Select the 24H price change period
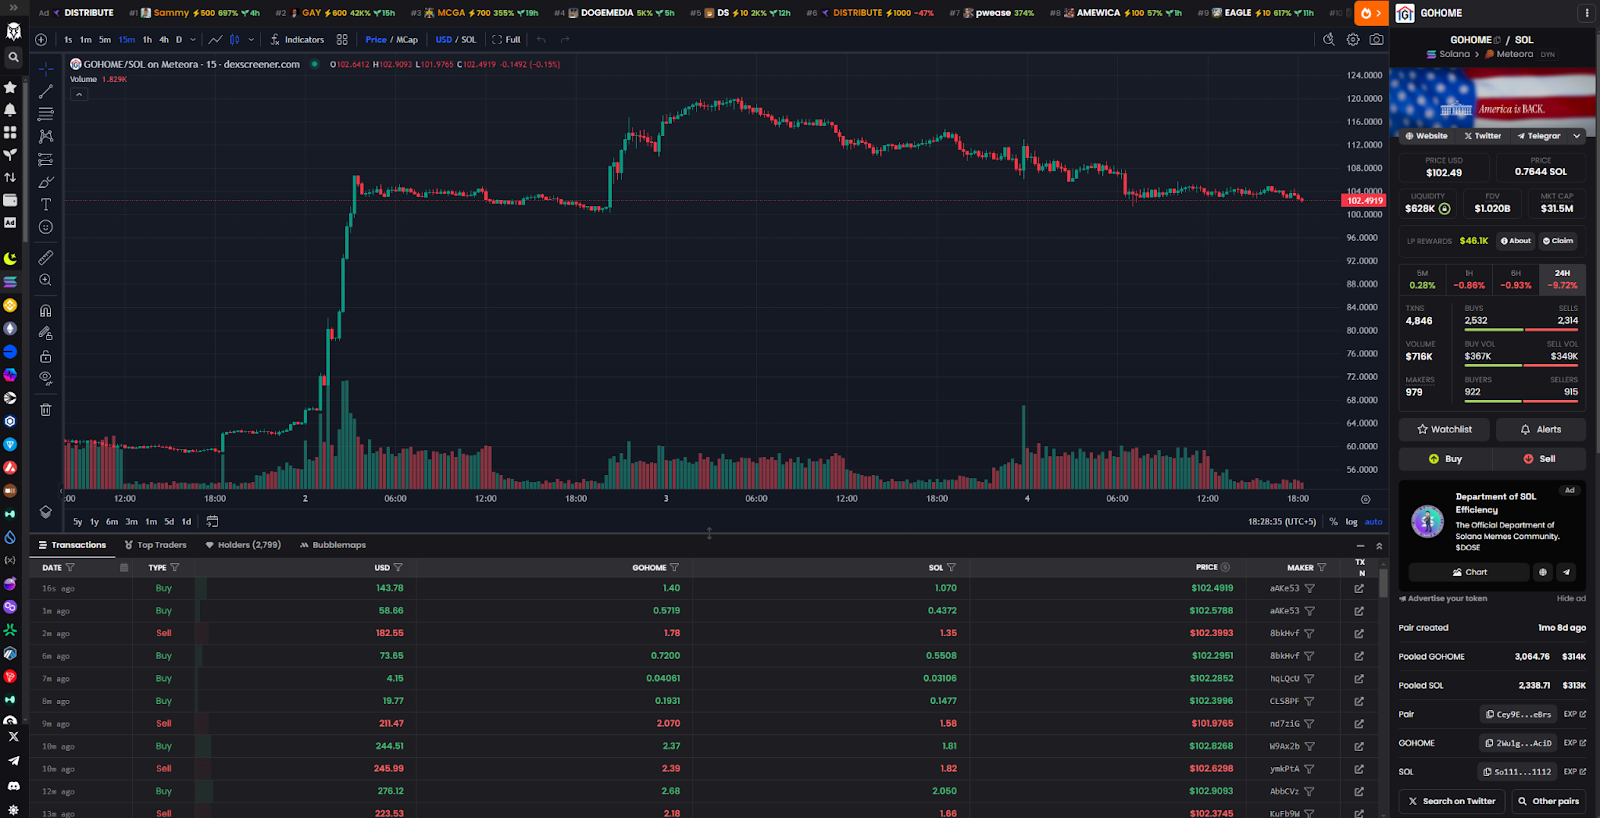This screenshot has width=1600, height=818. tap(1562, 279)
